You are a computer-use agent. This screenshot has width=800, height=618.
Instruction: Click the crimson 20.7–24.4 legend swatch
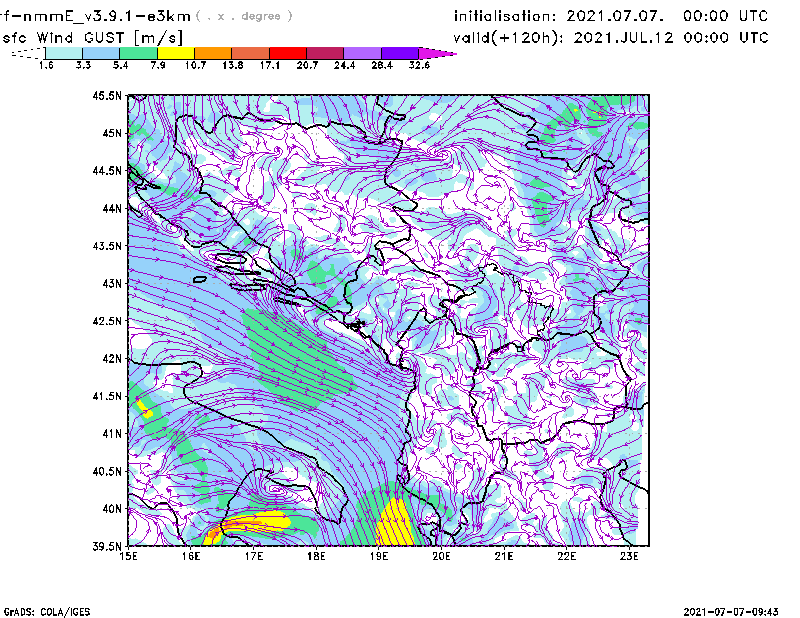point(326,53)
